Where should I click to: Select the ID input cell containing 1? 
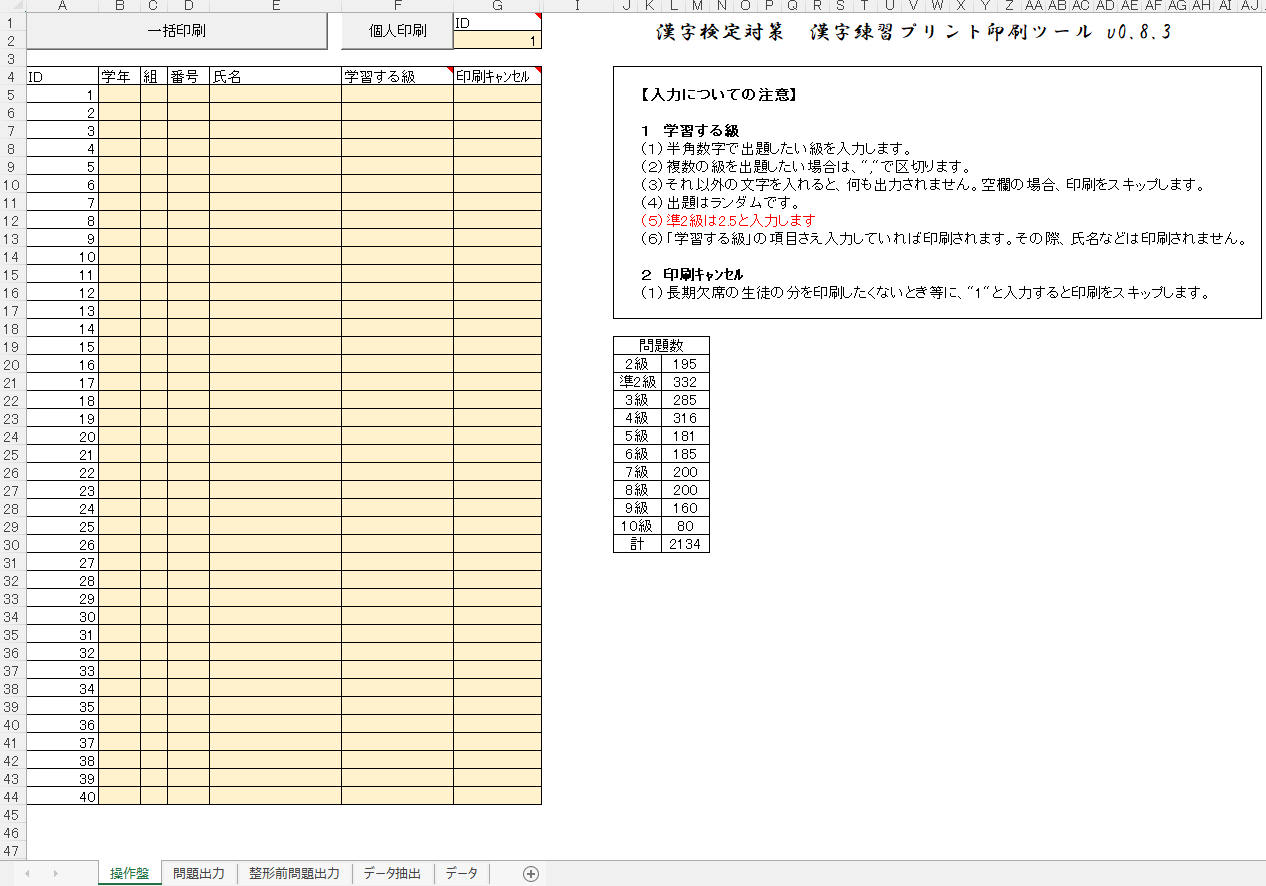pos(497,41)
